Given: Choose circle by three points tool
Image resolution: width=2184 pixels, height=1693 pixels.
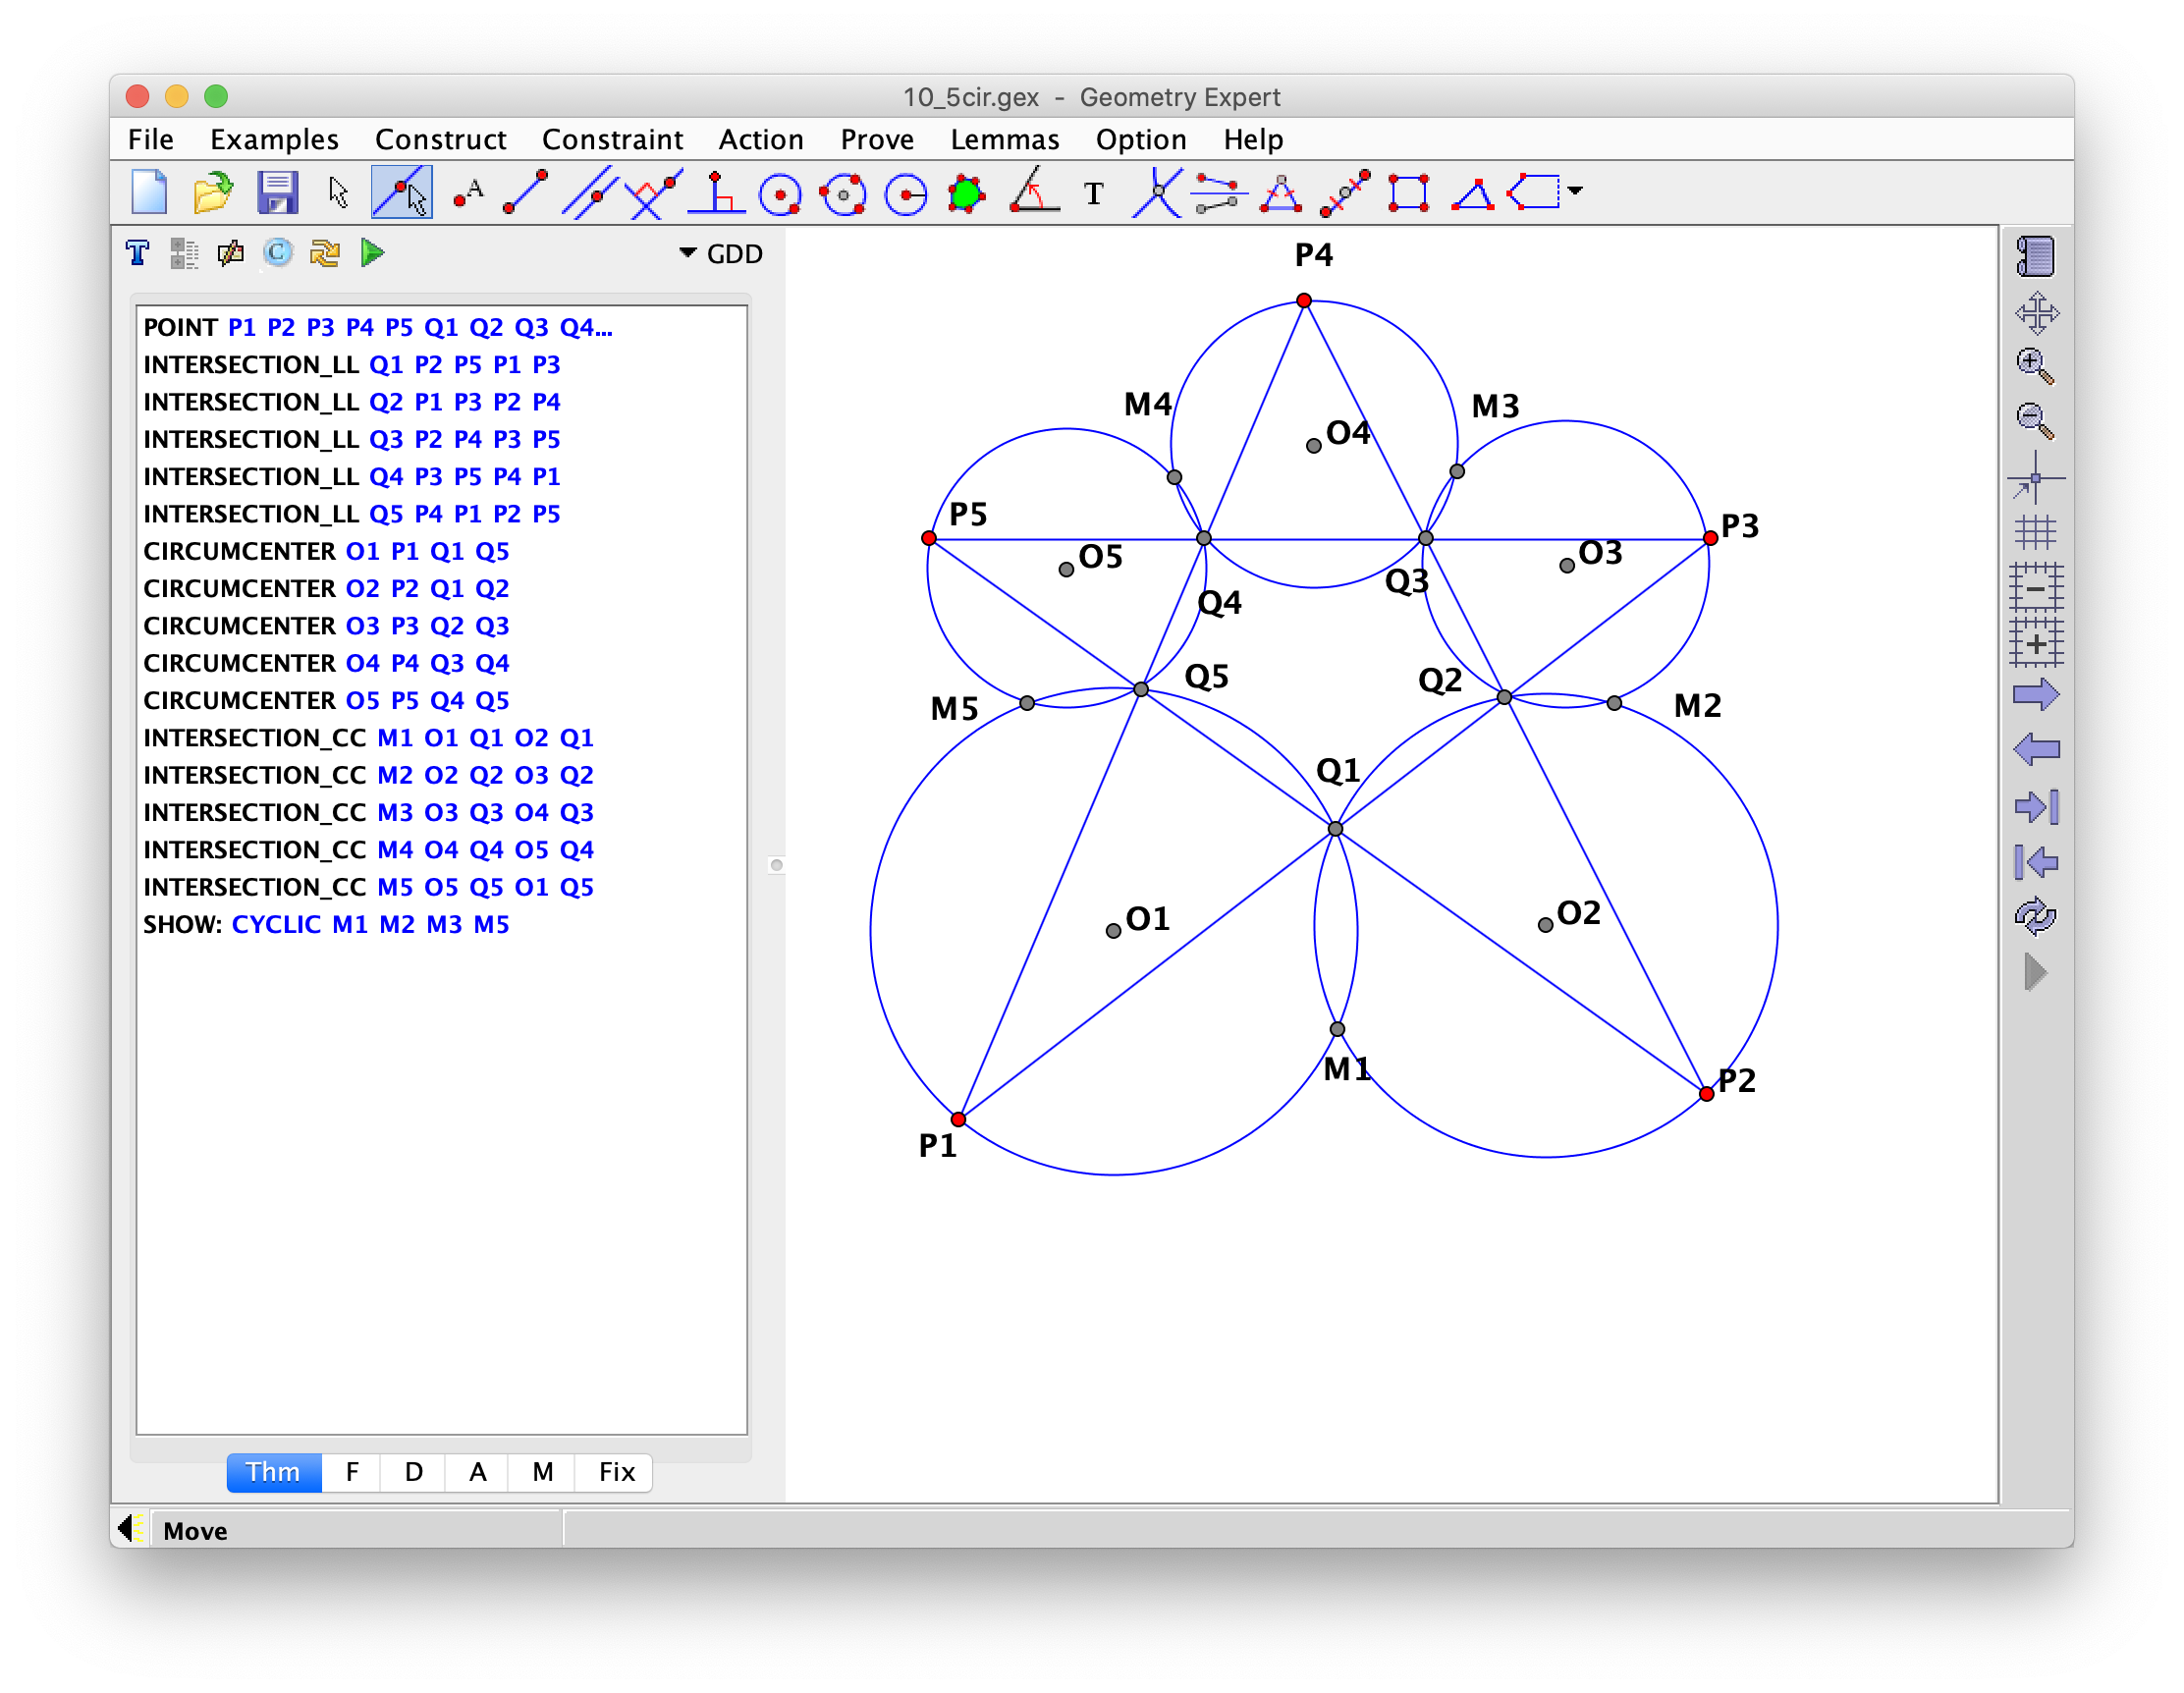Looking at the screenshot, I should pos(842,193).
